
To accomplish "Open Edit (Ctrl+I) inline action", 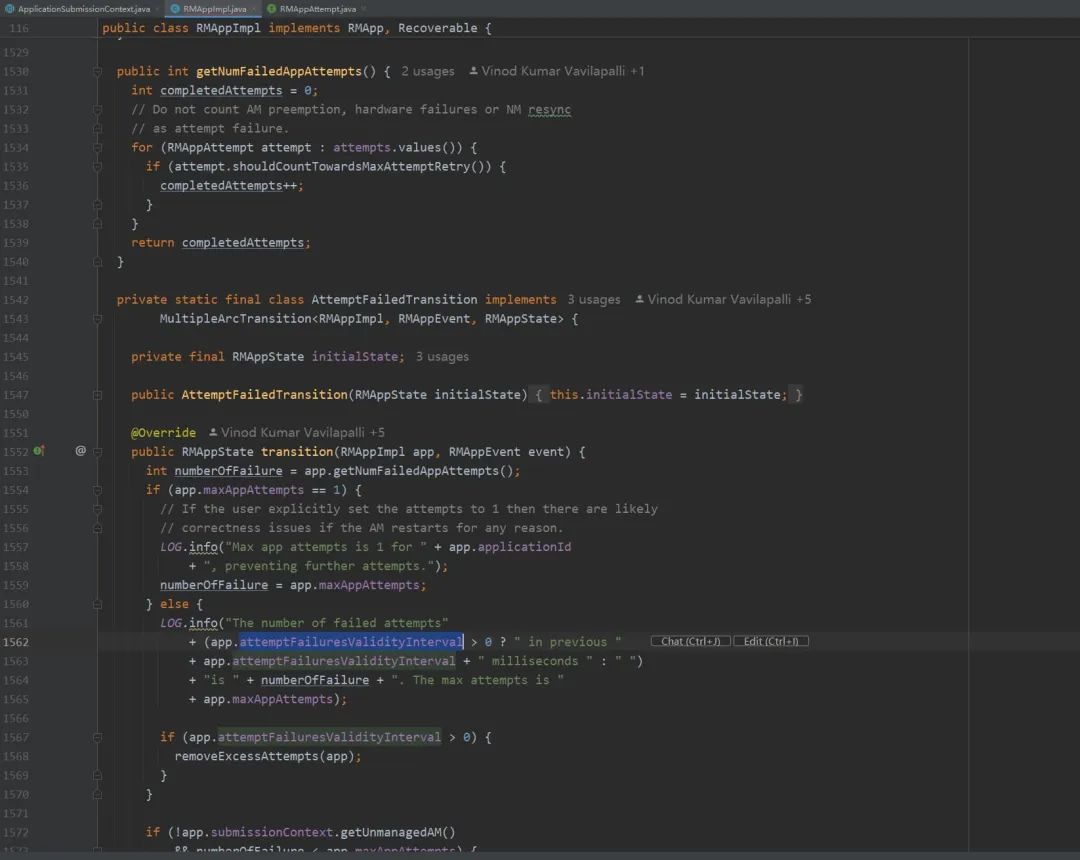I will point(771,641).
